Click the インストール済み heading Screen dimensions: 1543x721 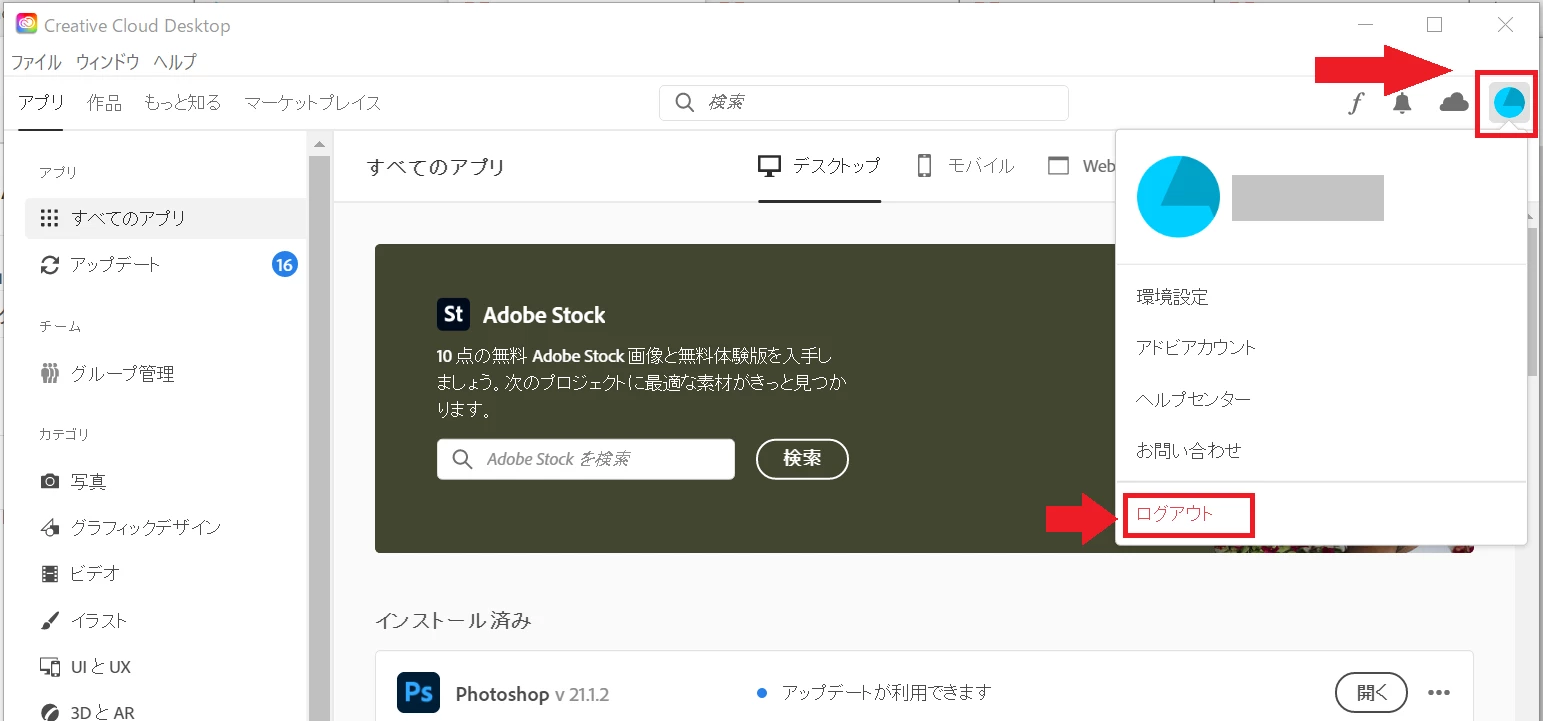click(454, 621)
